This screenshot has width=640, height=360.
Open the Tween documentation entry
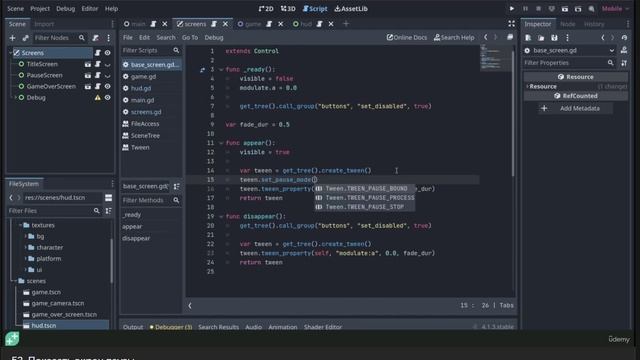pos(140,147)
